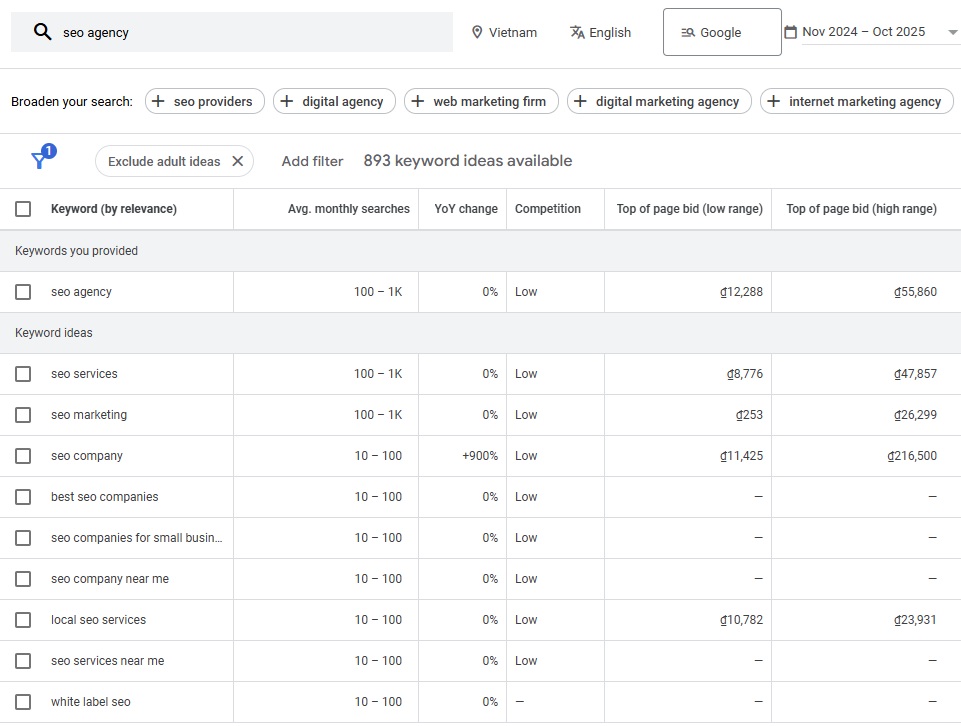Click the Vietnam location pin icon

[477, 32]
